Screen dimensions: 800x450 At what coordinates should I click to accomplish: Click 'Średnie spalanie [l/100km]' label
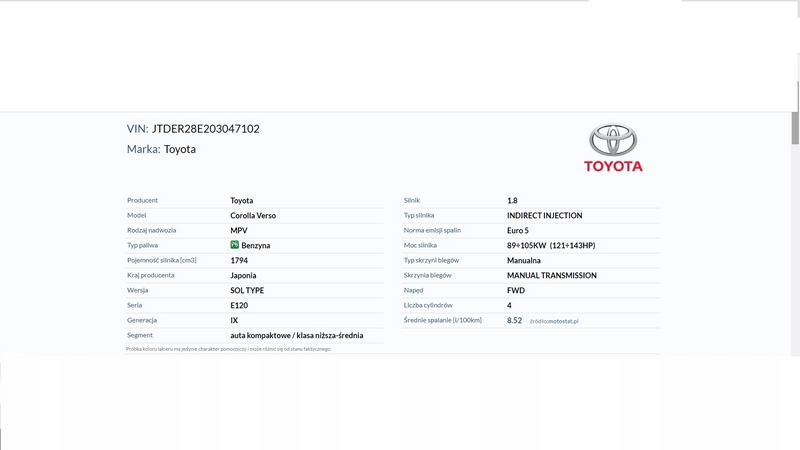(x=442, y=320)
